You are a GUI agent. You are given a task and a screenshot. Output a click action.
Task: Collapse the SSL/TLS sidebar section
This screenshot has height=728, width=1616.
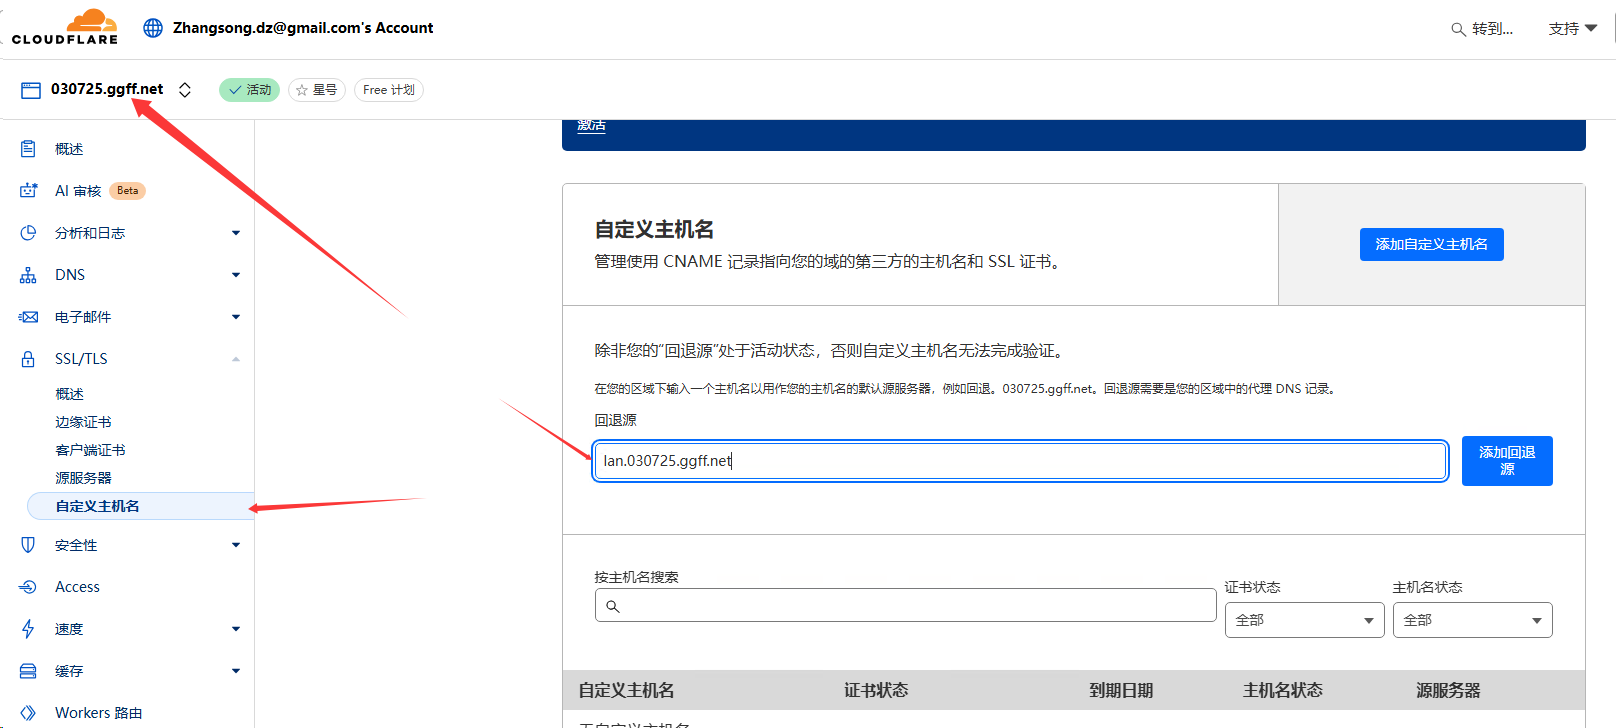point(236,359)
